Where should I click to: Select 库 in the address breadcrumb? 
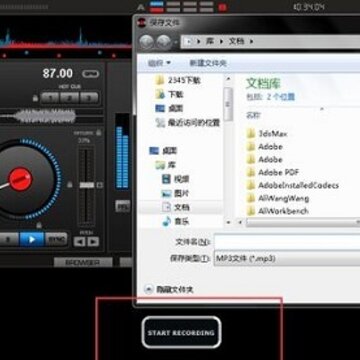pos(210,42)
